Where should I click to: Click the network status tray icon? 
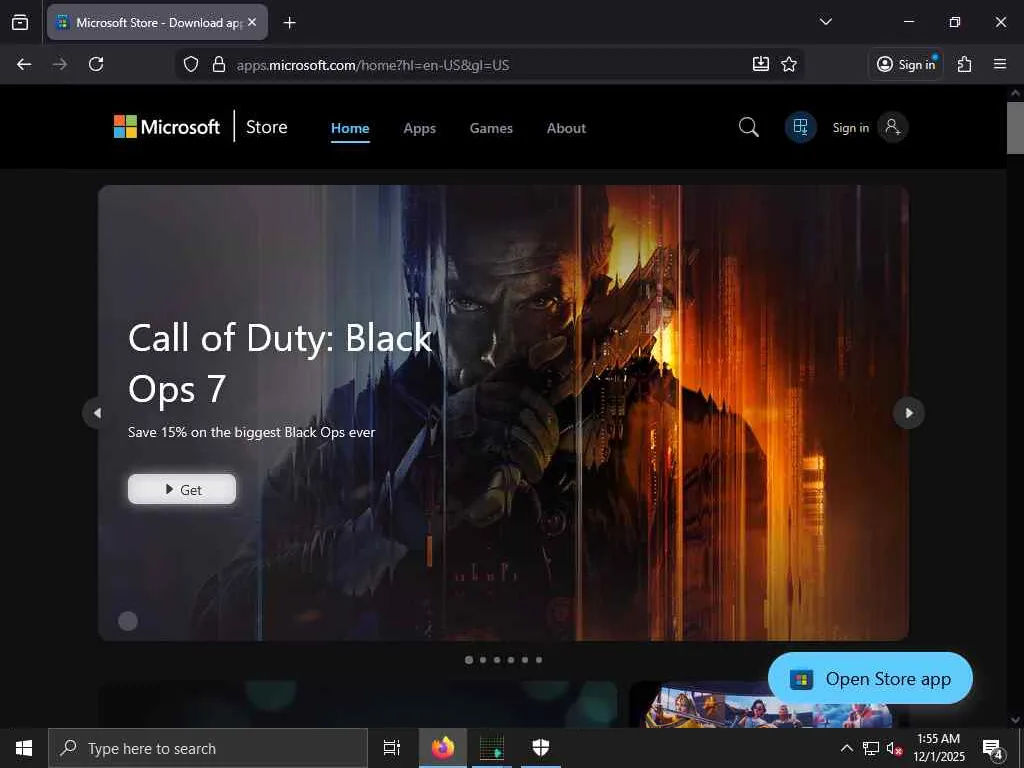point(871,748)
